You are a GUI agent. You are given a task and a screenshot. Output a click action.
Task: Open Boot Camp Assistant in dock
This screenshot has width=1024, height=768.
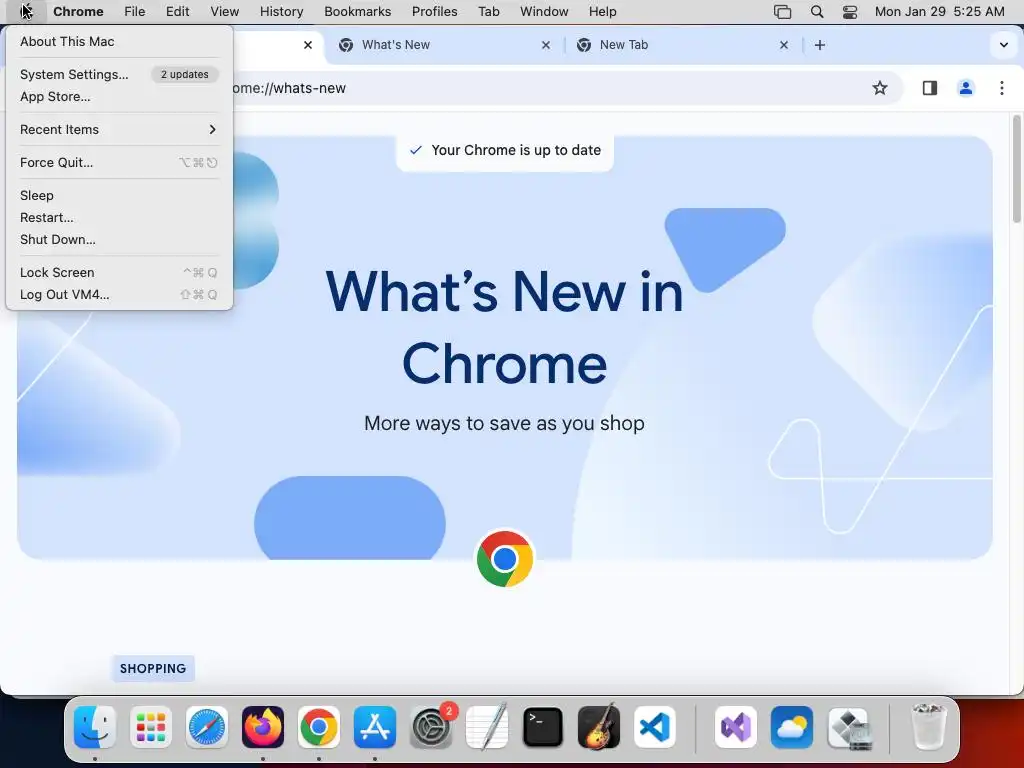[x=848, y=727]
